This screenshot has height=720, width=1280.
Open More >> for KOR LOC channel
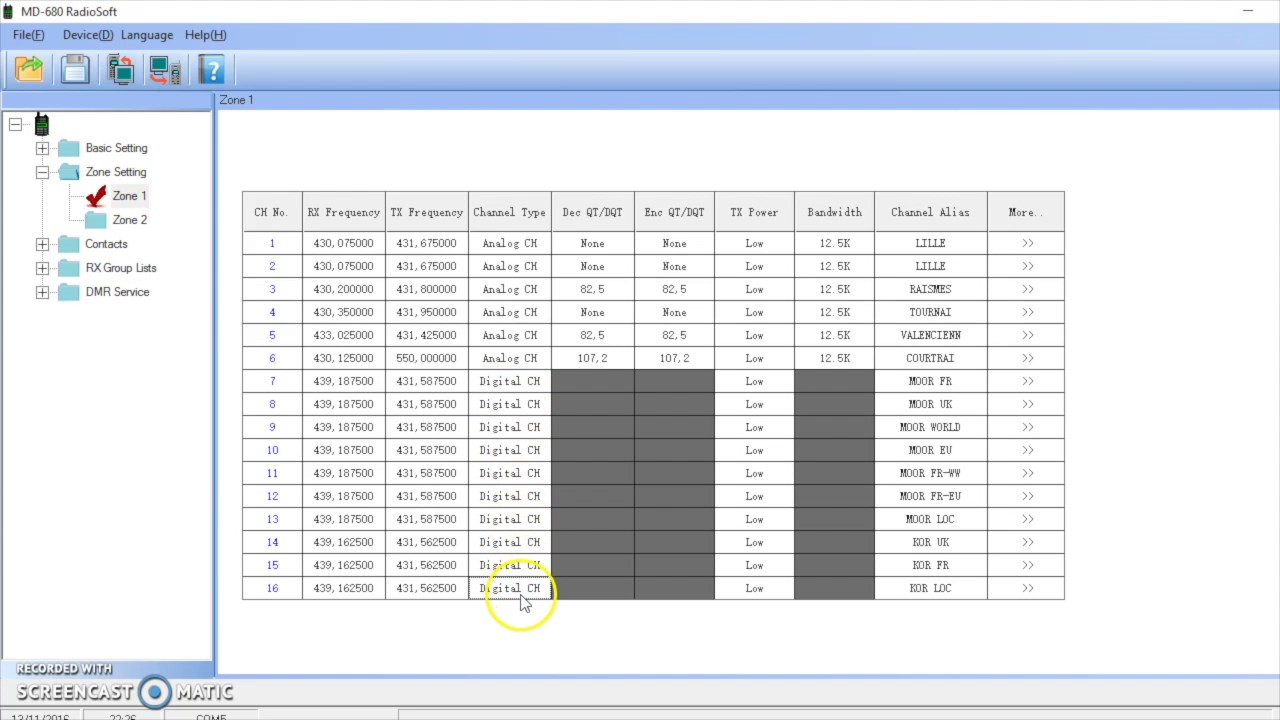click(1026, 588)
